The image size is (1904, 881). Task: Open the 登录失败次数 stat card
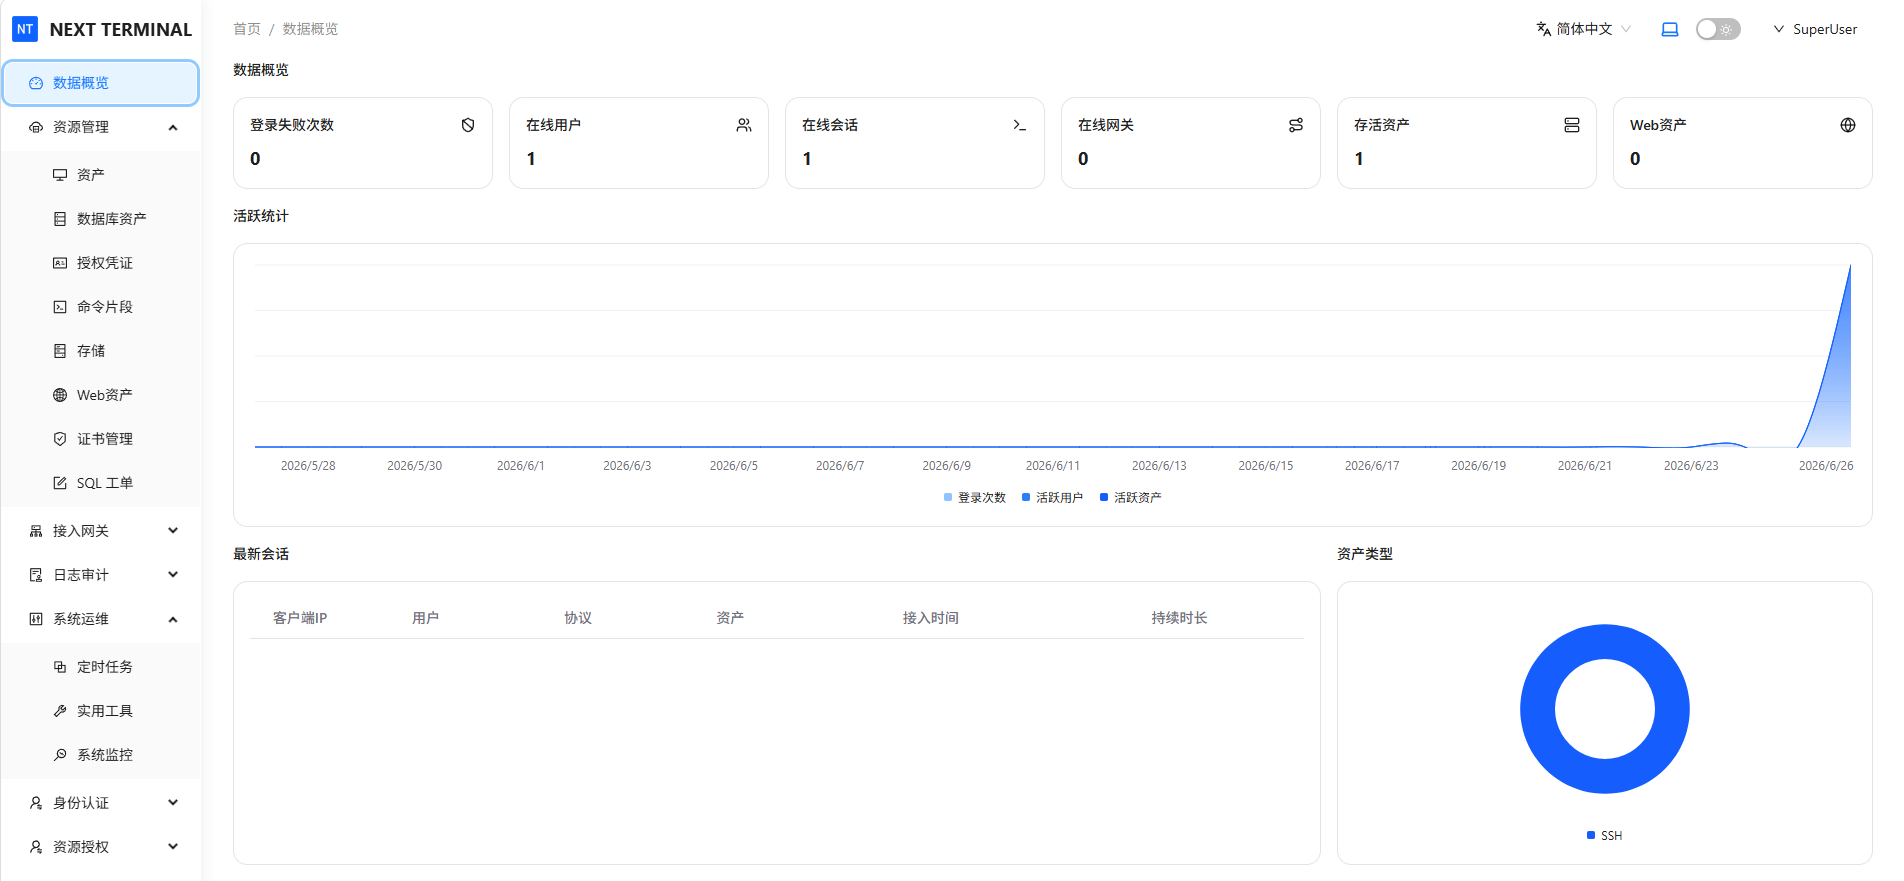[x=363, y=143]
